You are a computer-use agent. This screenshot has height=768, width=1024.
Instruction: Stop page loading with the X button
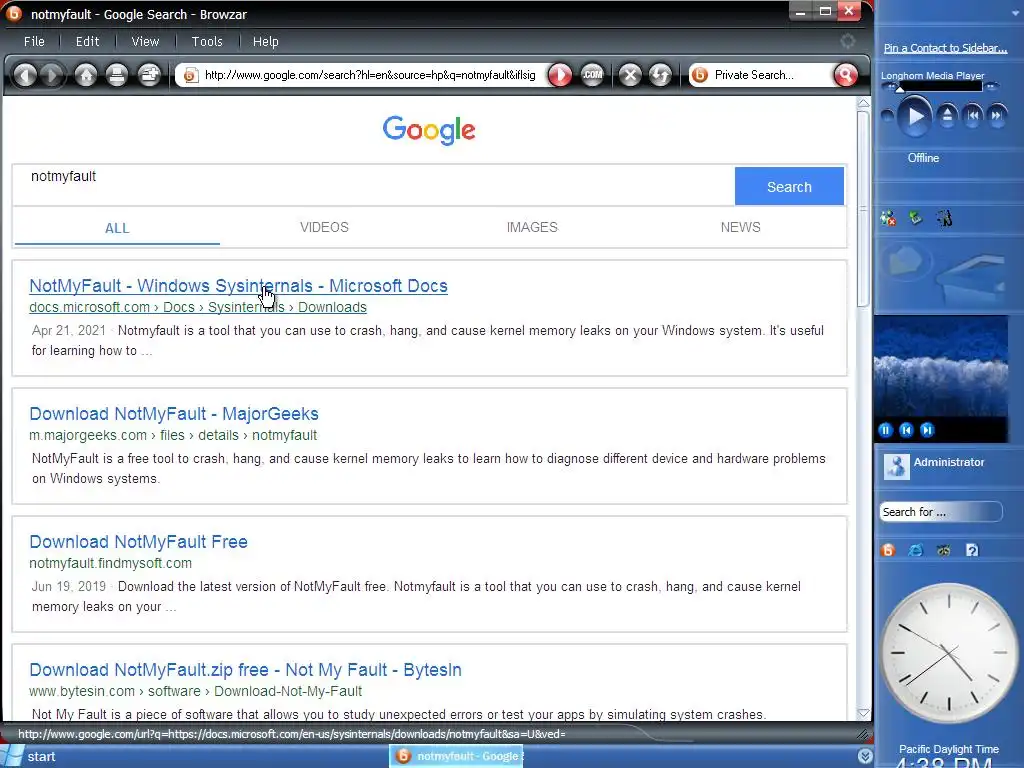click(630, 75)
